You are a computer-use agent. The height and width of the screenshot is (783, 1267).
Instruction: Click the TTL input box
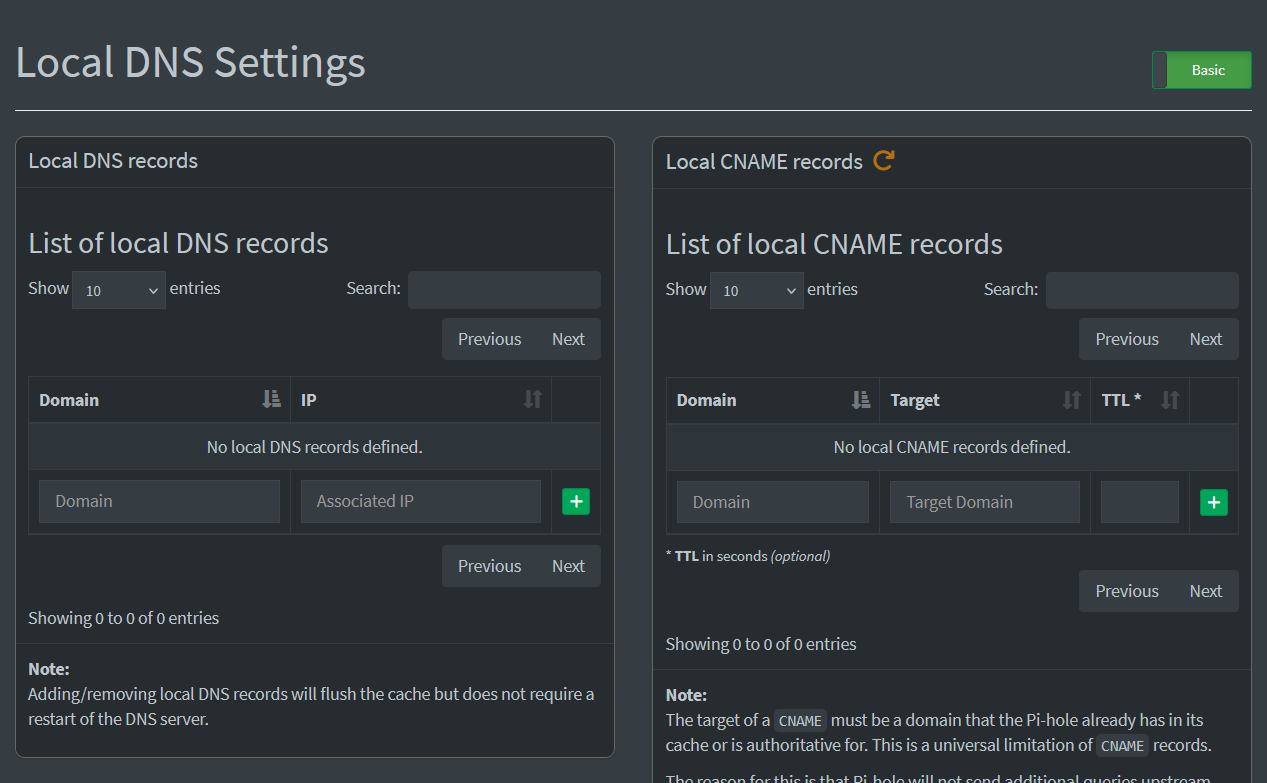click(x=1140, y=502)
